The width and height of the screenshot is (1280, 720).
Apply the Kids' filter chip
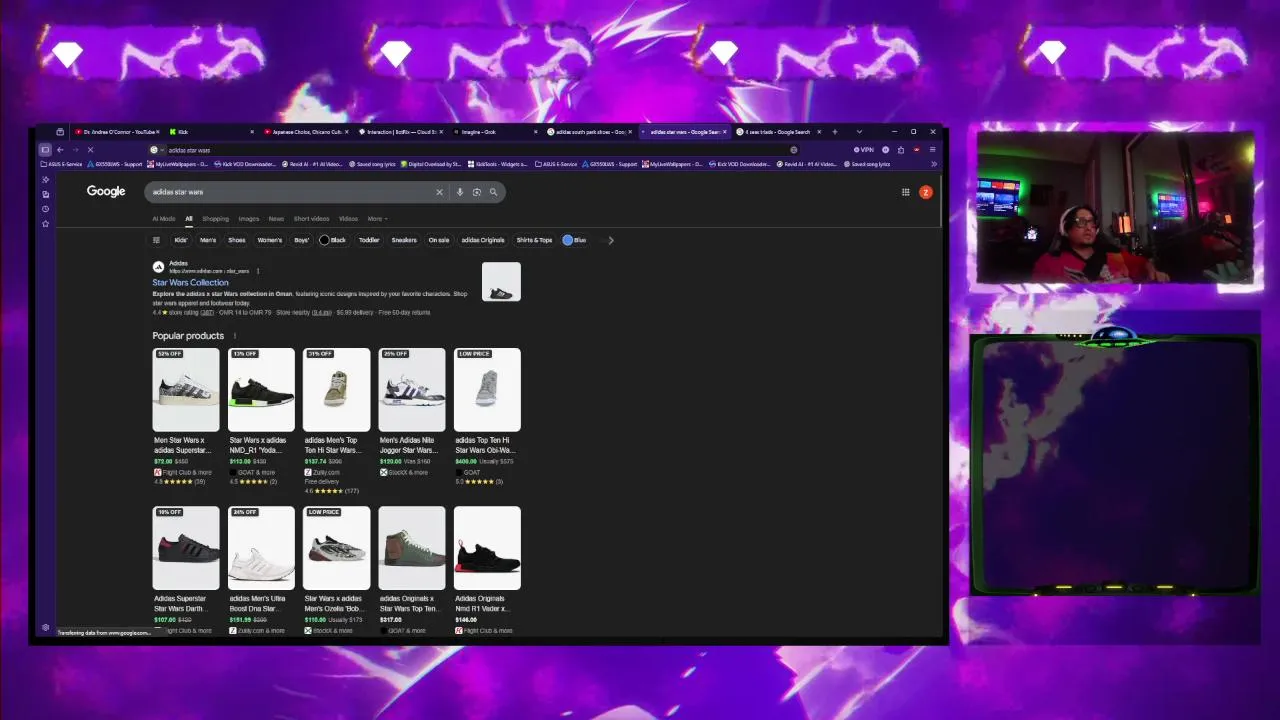click(181, 240)
